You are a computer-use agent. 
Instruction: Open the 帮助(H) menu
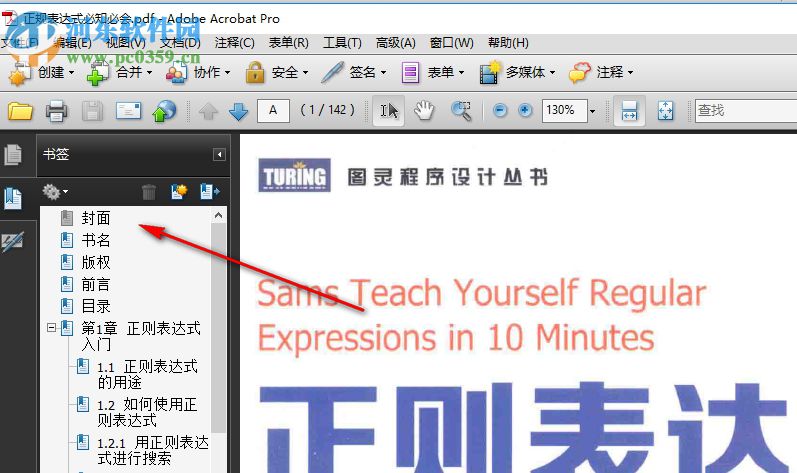pyautogui.click(x=508, y=43)
